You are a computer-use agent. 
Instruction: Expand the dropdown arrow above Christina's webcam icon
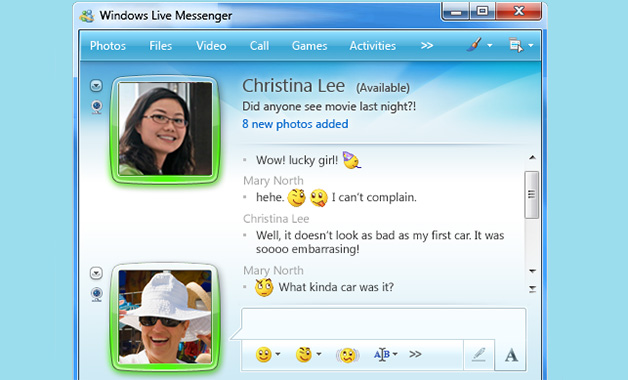96,85
